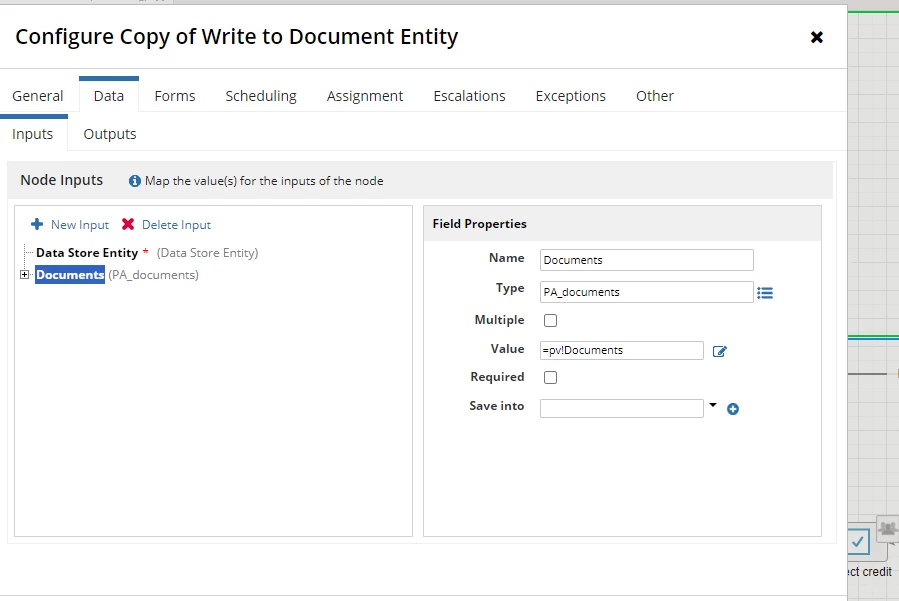Click the Name field containing Documents

click(x=647, y=260)
